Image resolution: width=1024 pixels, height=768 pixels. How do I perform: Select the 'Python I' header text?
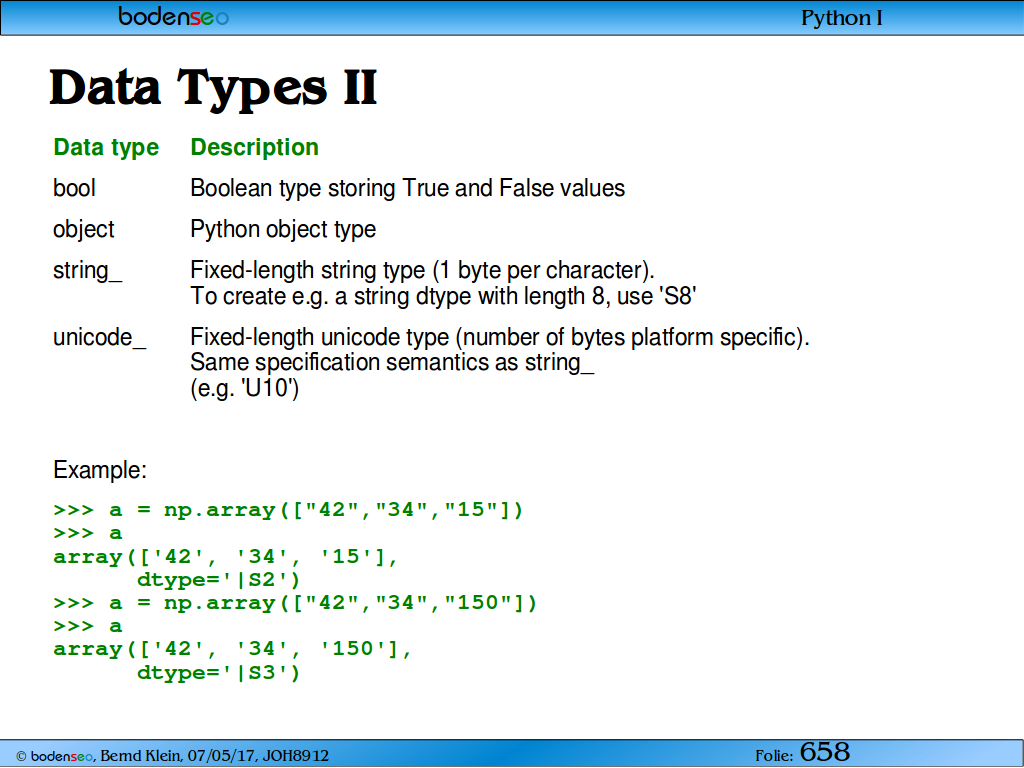[841, 18]
